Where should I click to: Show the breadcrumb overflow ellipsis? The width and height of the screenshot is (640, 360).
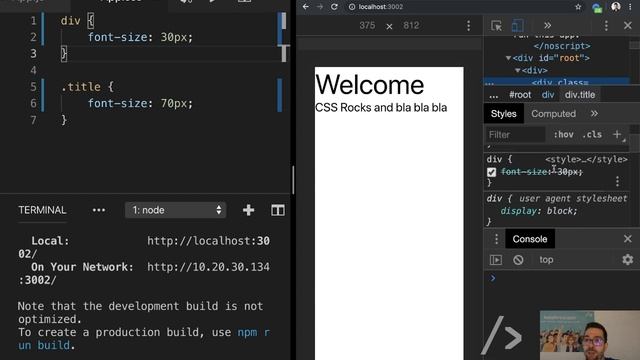coord(493,96)
